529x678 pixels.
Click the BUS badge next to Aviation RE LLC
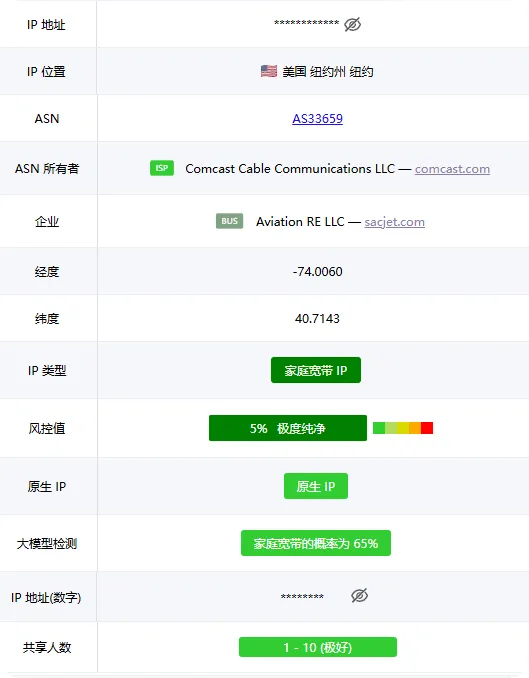coord(229,221)
